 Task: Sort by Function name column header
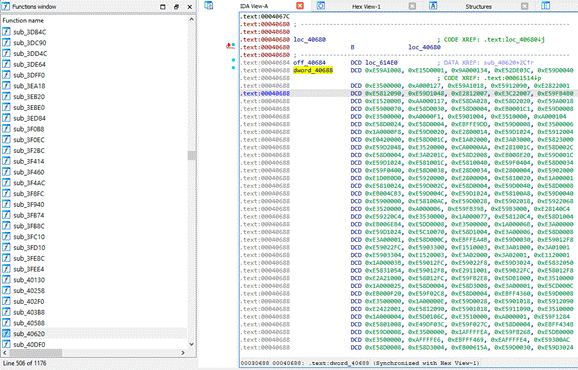tap(23, 20)
